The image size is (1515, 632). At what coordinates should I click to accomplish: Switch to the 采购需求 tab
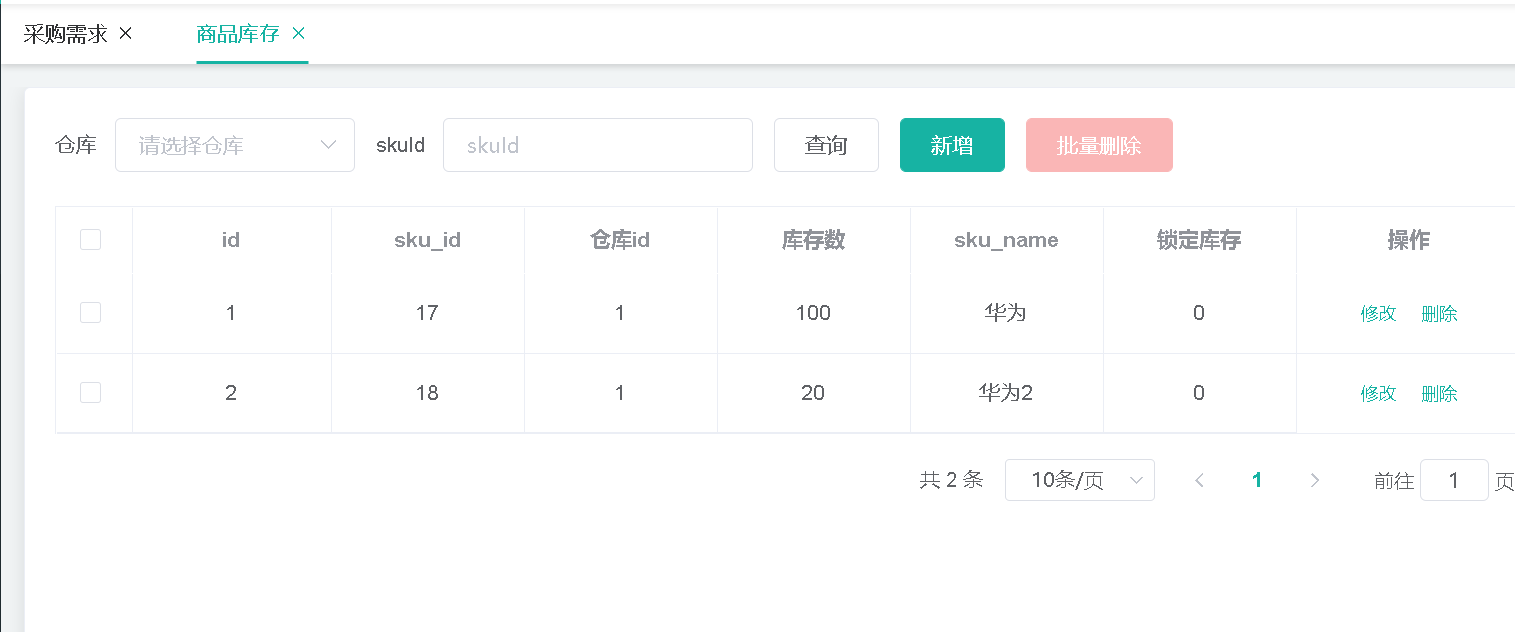(65, 33)
